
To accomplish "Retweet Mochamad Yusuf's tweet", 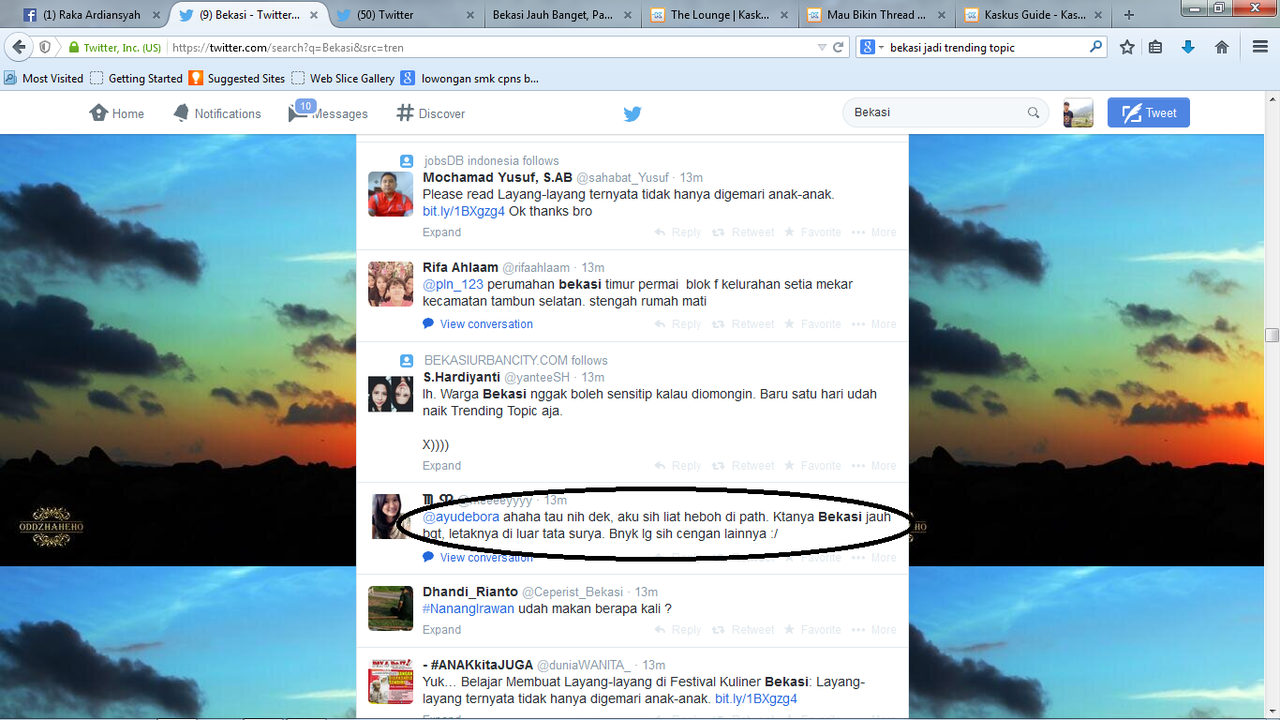I will [x=743, y=232].
